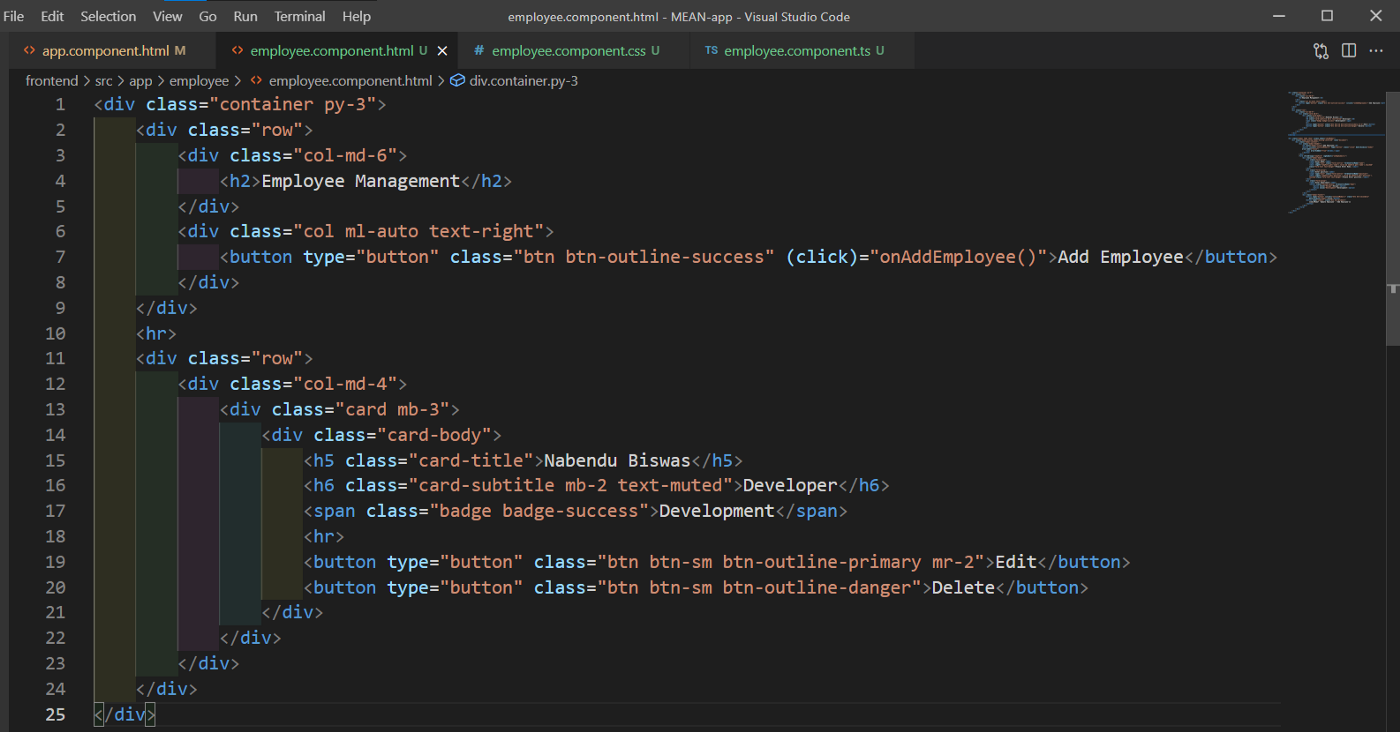The image size is (1400, 732).
Task: Click the HTML file icon in the breadcrumb
Action: click(257, 81)
